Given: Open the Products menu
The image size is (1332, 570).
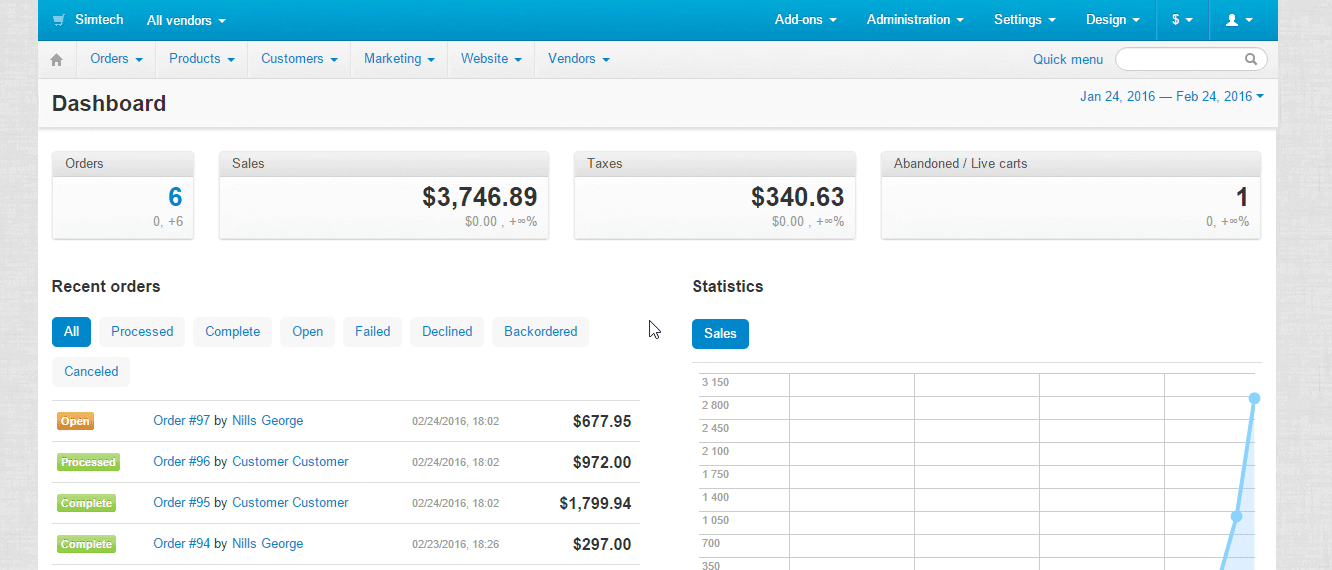Looking at the screenshot, I should pyautogui.click(x=201, y=59).
